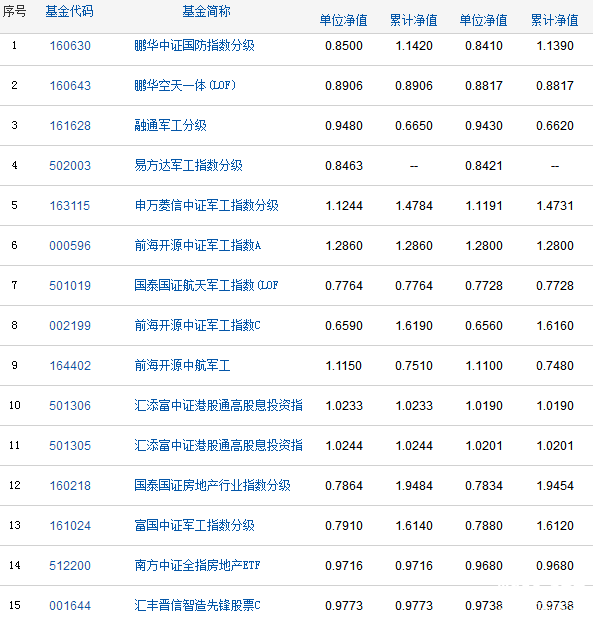
Task: Open fund 鹏华空天一体(LOF)
Action: coord(185,86)
